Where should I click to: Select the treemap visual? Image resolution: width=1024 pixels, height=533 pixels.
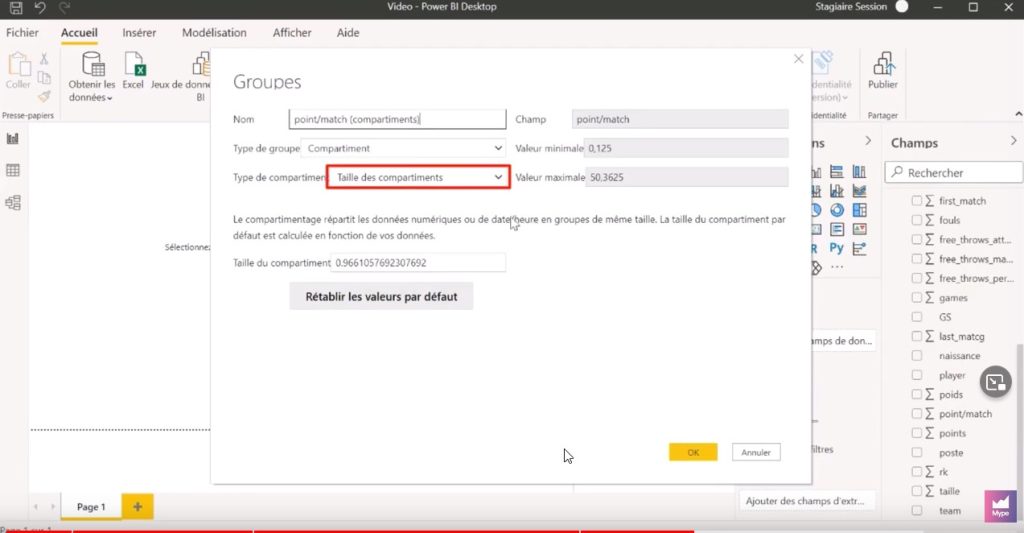click(859, 210)
